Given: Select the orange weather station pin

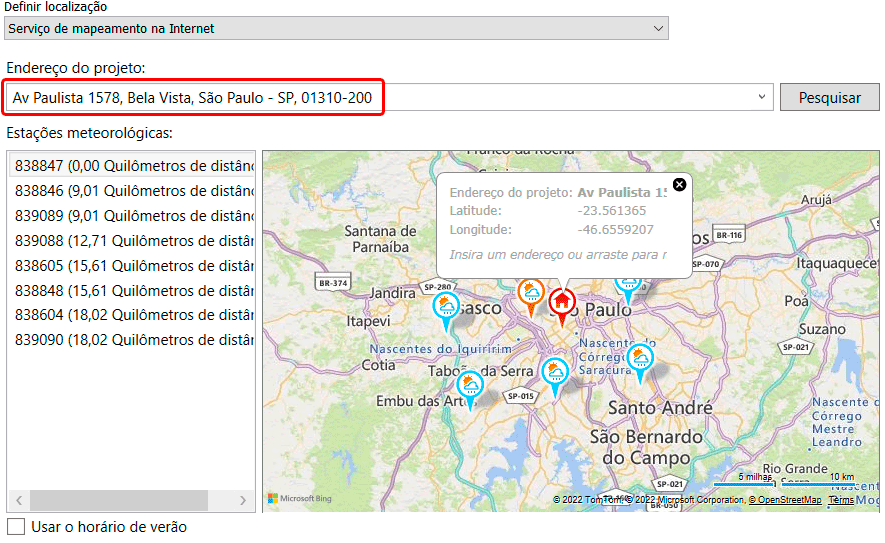Looking at the screenshot, I should pos(530,294).
